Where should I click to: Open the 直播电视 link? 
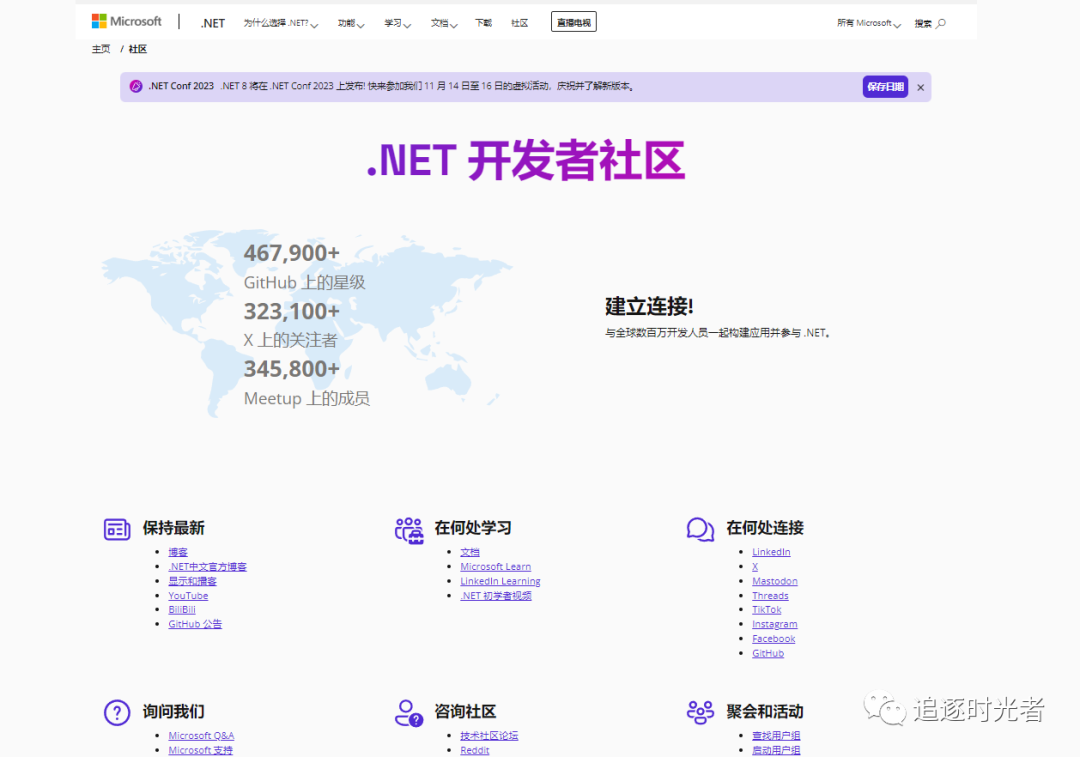point(573,21)
